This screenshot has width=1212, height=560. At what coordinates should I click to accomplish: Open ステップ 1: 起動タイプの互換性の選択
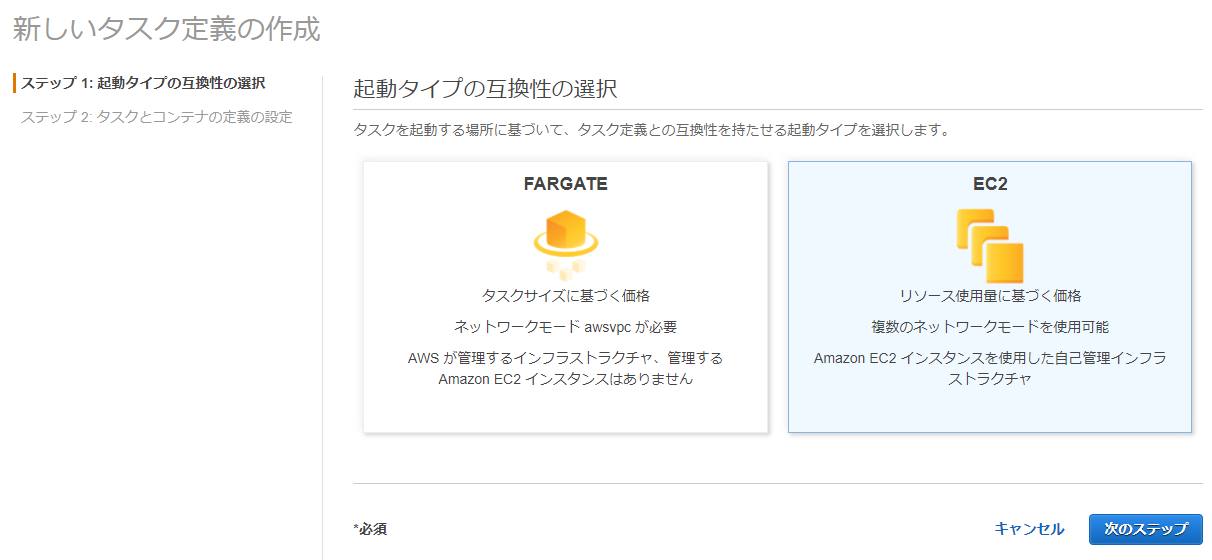coord(143,82)
